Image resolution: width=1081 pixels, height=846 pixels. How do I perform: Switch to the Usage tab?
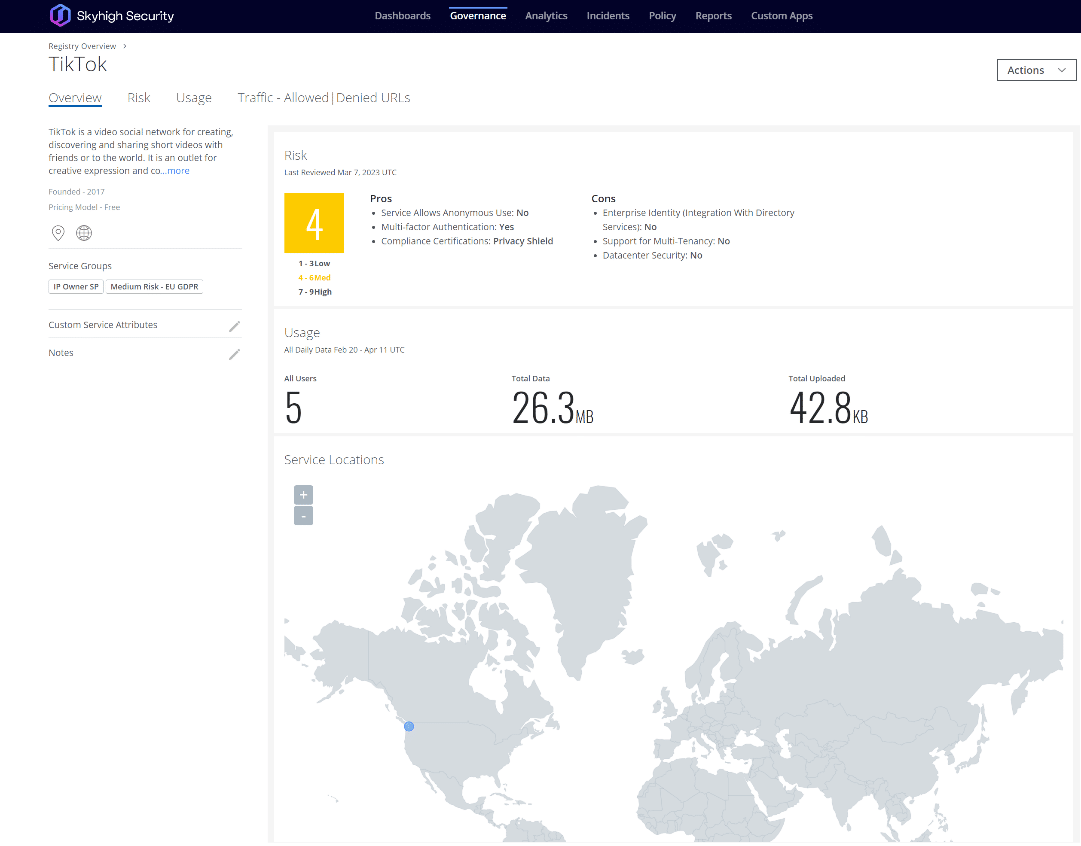click(x=194, y=98)
